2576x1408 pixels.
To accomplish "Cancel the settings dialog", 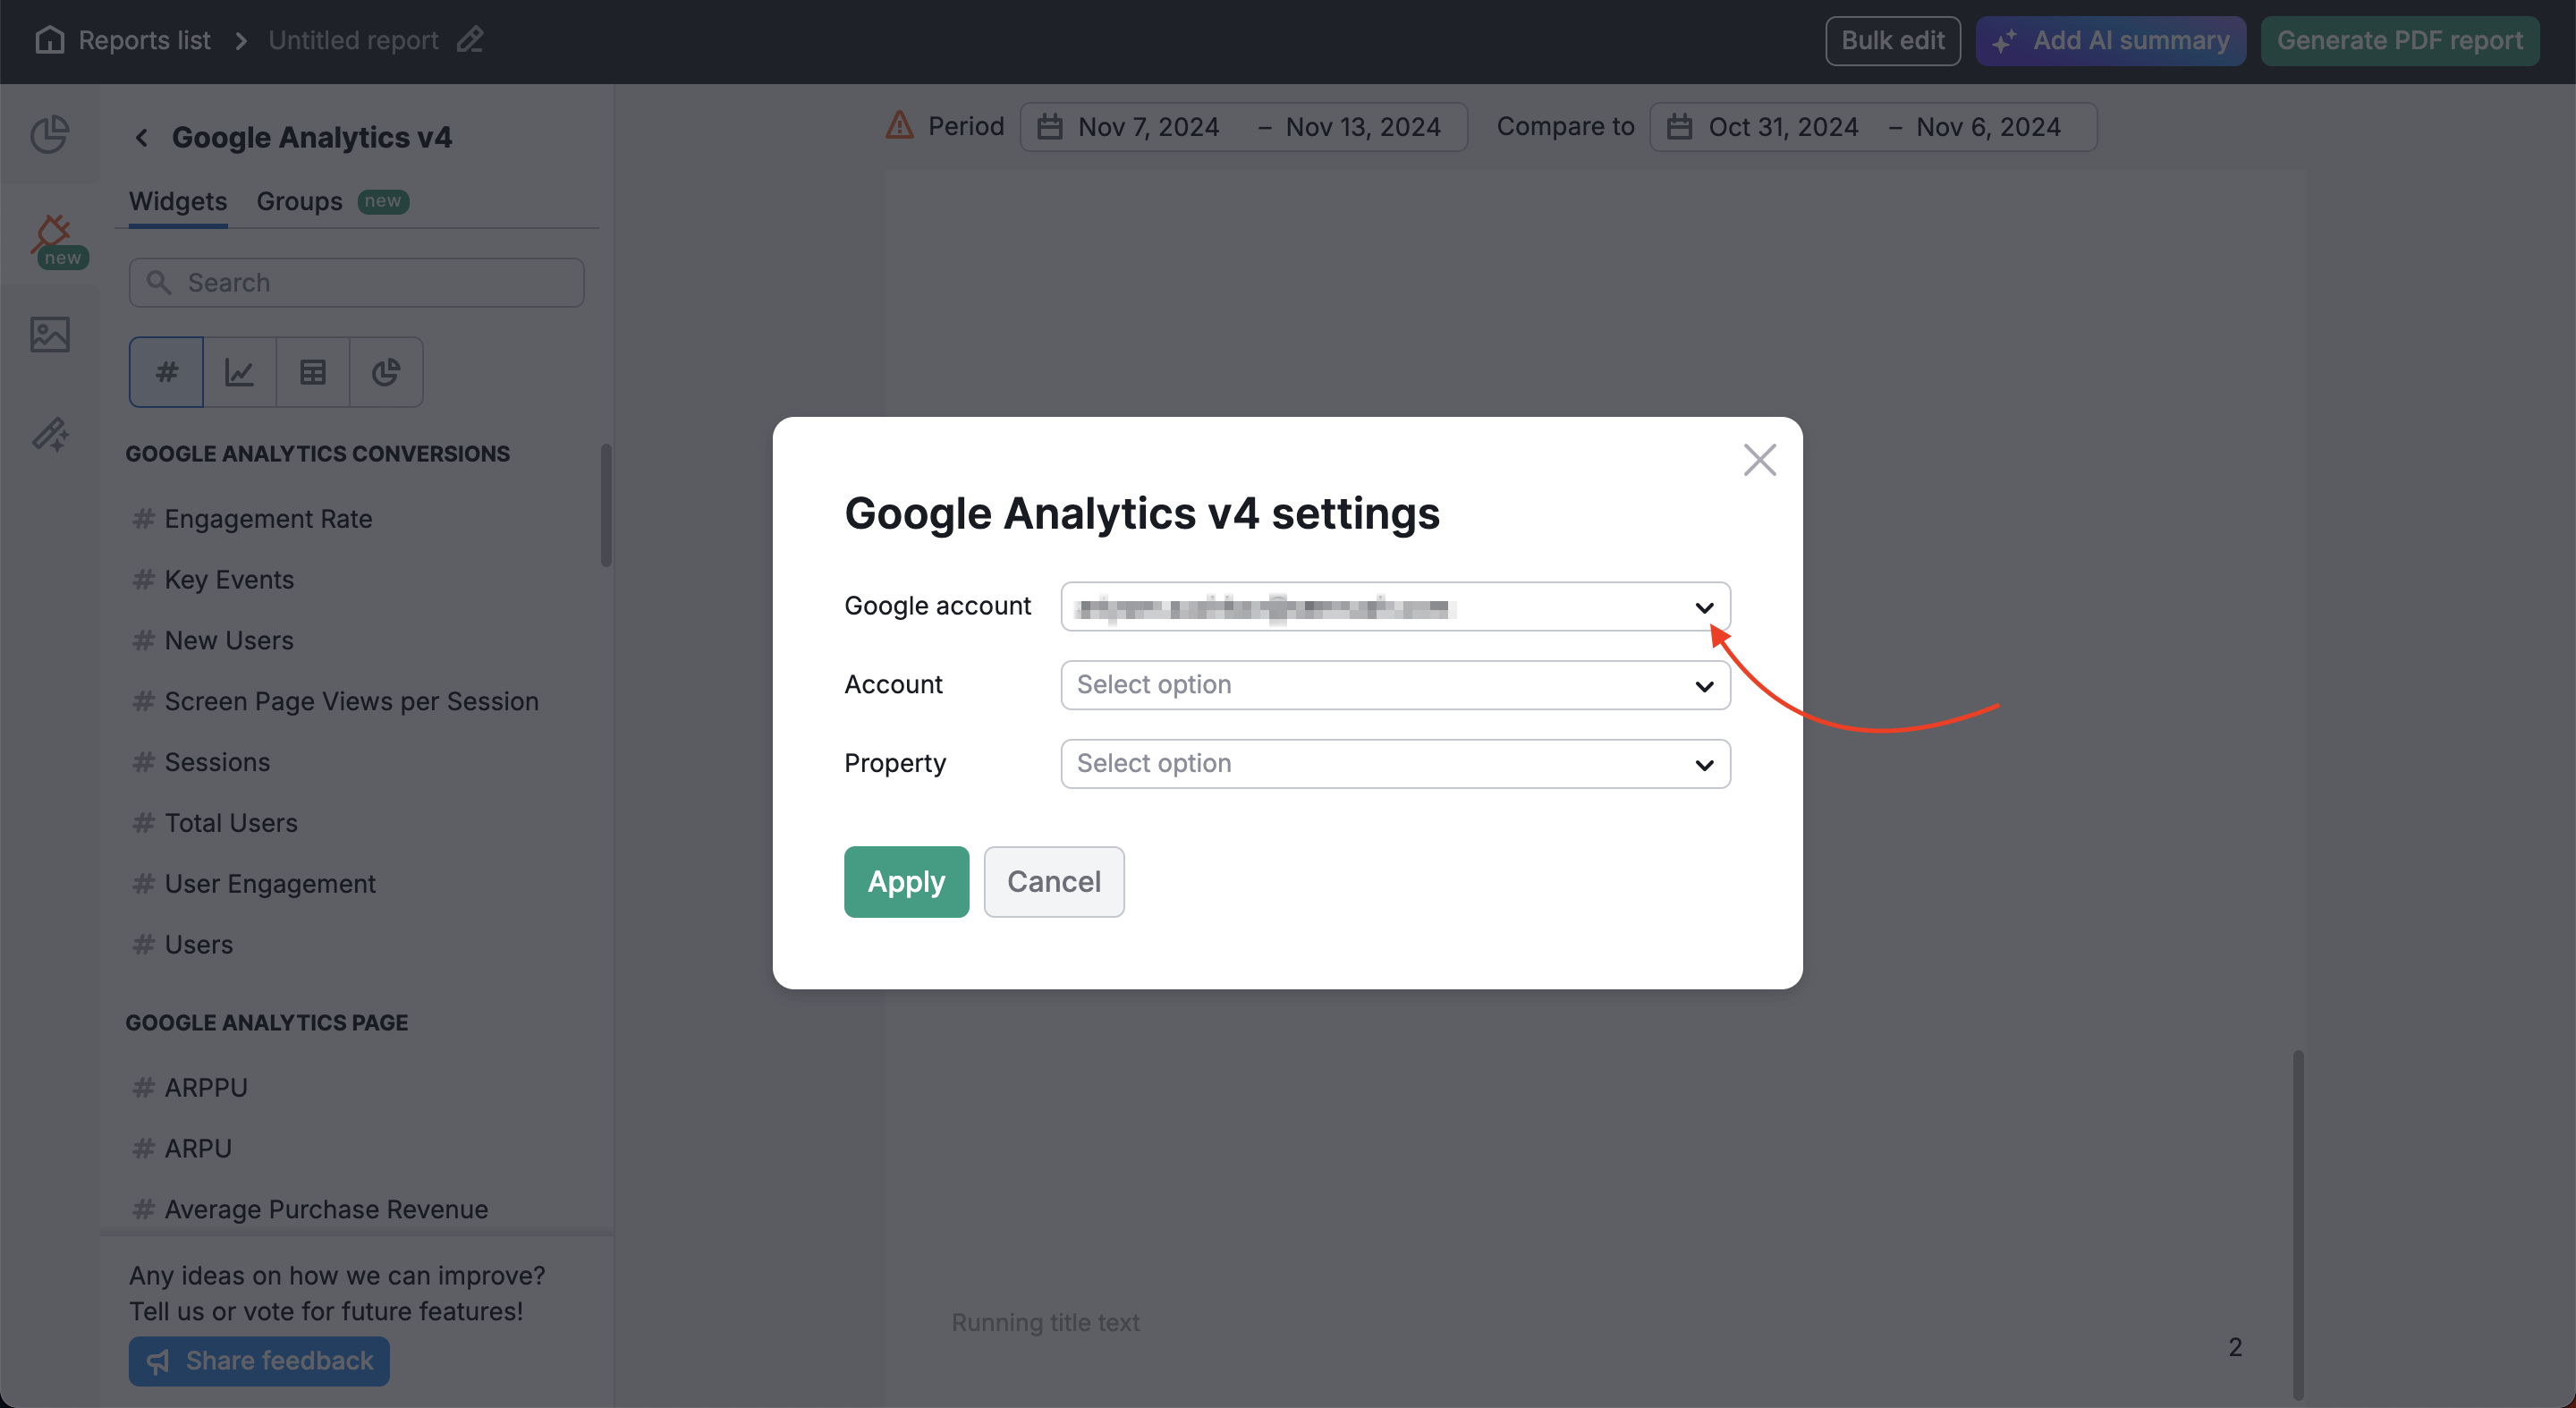I will tap(1054, 881).
